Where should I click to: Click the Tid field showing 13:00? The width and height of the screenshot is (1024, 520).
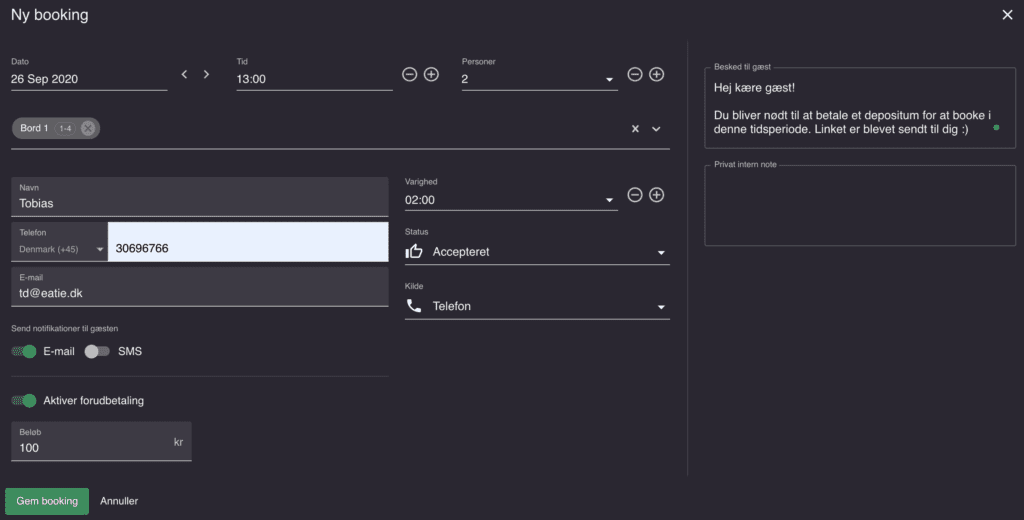pyautogui.click(x=314, y=79)
